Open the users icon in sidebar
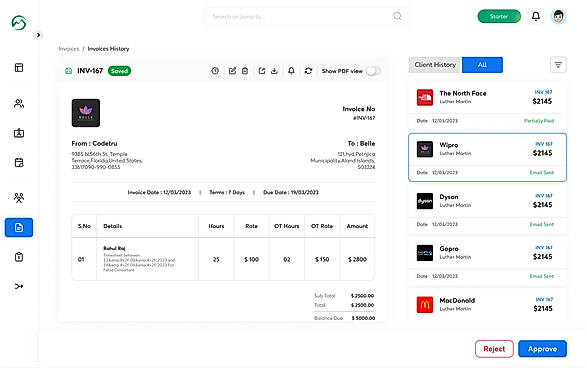 tap(19, 103)
